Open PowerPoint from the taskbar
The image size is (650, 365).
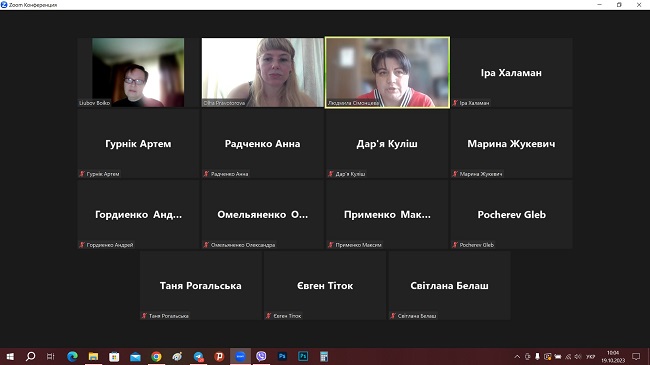click(219, 356)
